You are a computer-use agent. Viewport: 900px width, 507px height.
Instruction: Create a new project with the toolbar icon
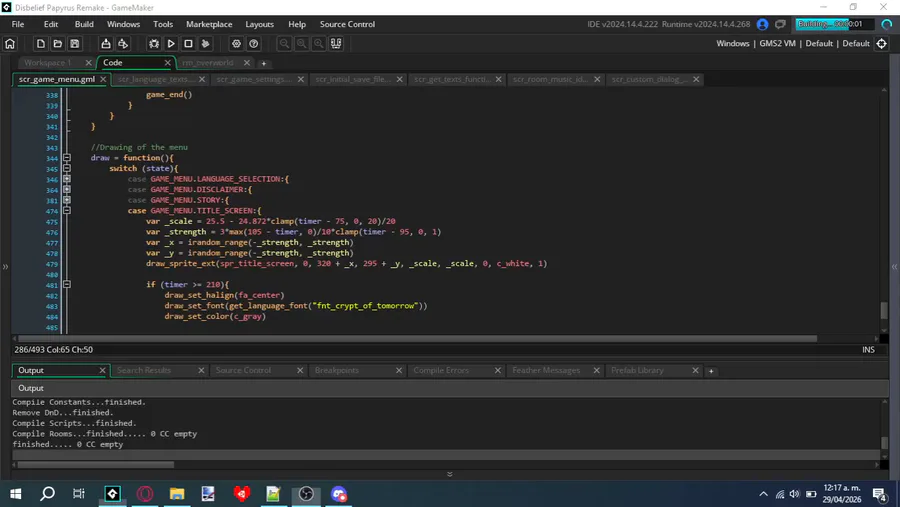[40, 44]
